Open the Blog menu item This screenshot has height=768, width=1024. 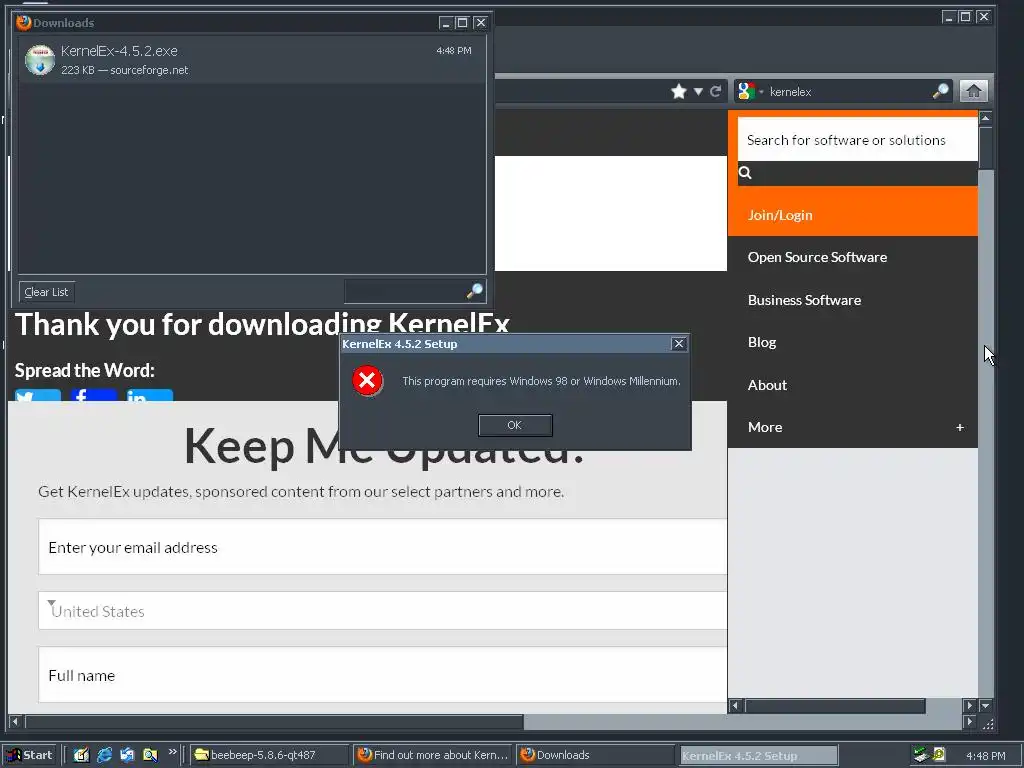pos(761,342)
